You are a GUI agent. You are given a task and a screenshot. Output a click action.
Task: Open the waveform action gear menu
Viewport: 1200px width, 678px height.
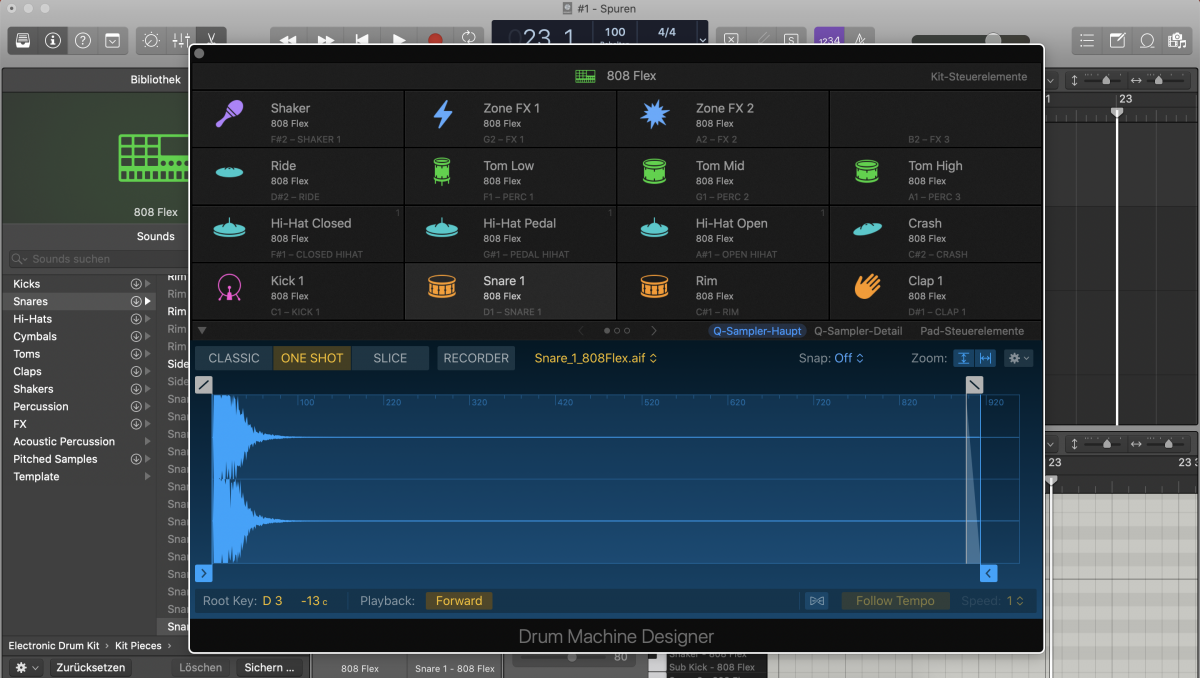pos(1017,357)
